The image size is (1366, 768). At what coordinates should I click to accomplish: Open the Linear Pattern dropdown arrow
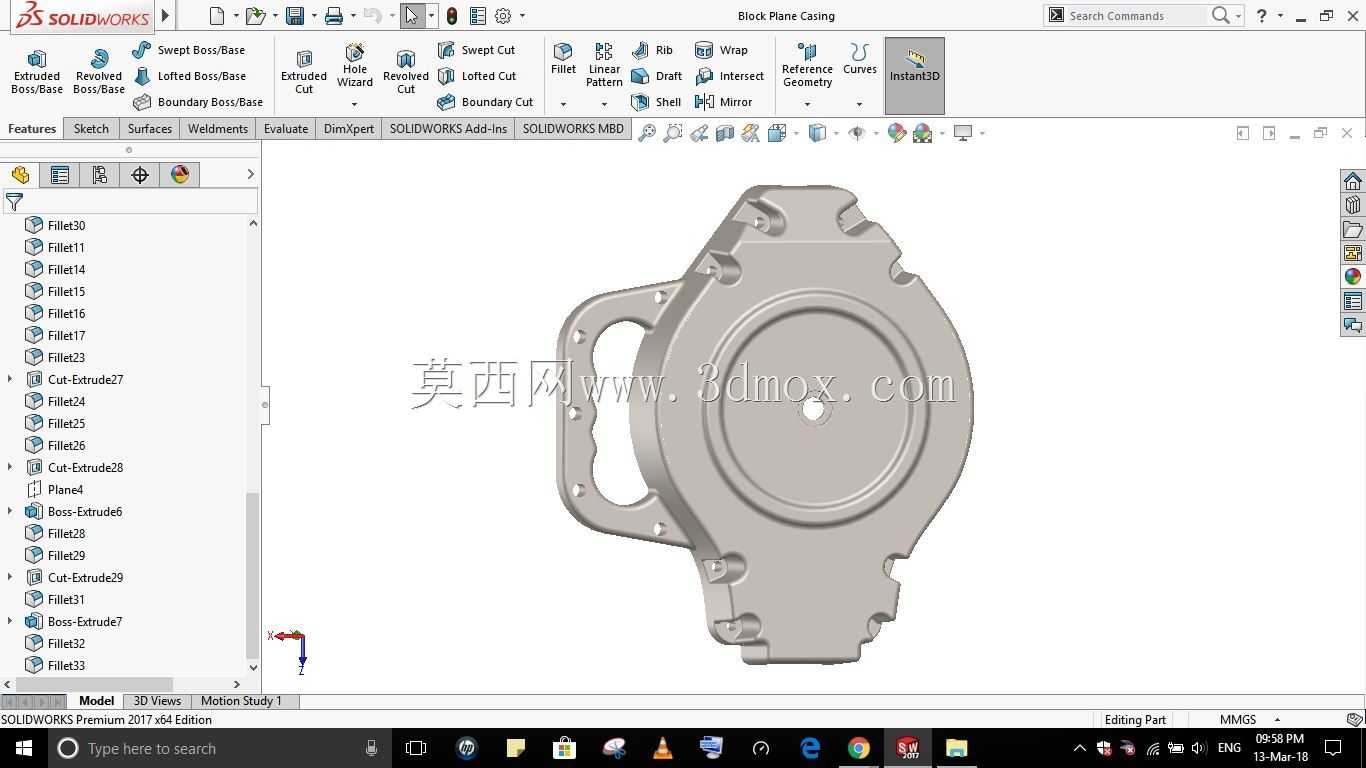pos(604,104)
